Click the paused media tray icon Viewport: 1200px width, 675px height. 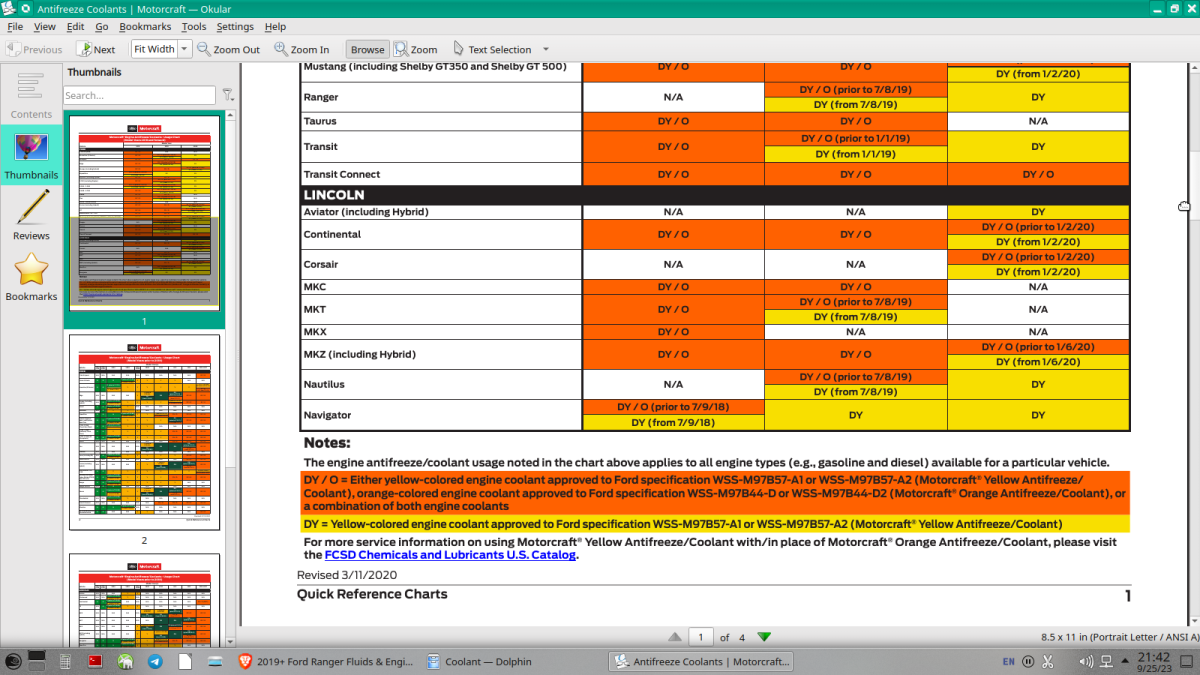coord(1028,661)
